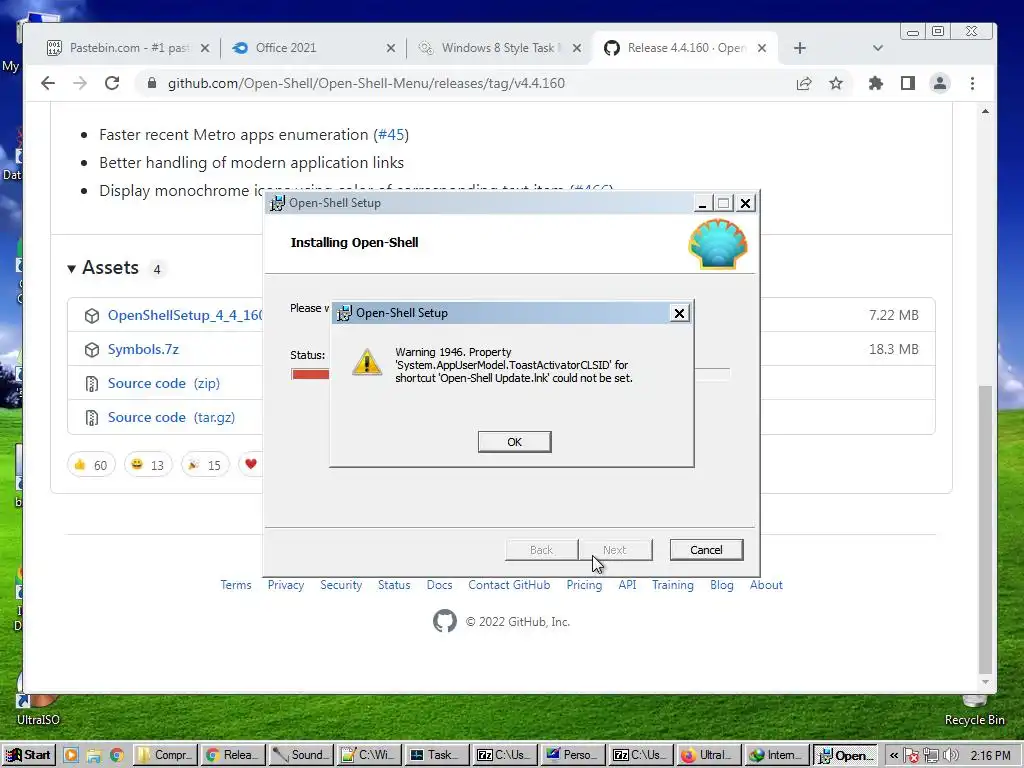Screen dimensions: 1024x768
Task: Switch to Task... taskbar window
Action: pos(437,755)
